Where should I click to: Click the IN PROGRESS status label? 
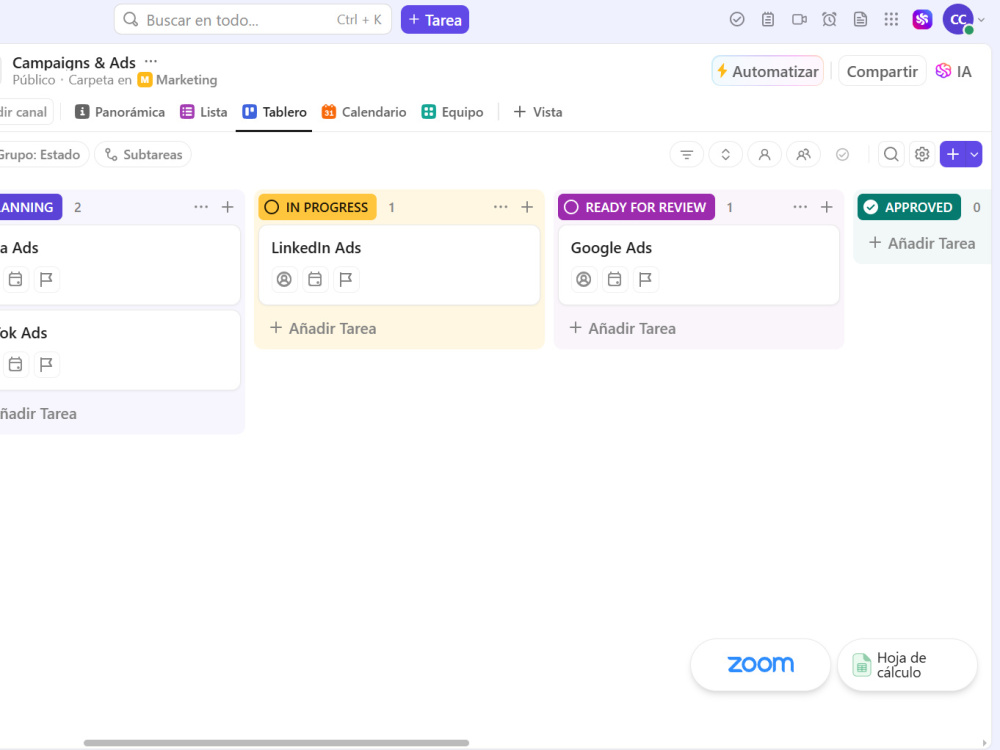(318, 207)
